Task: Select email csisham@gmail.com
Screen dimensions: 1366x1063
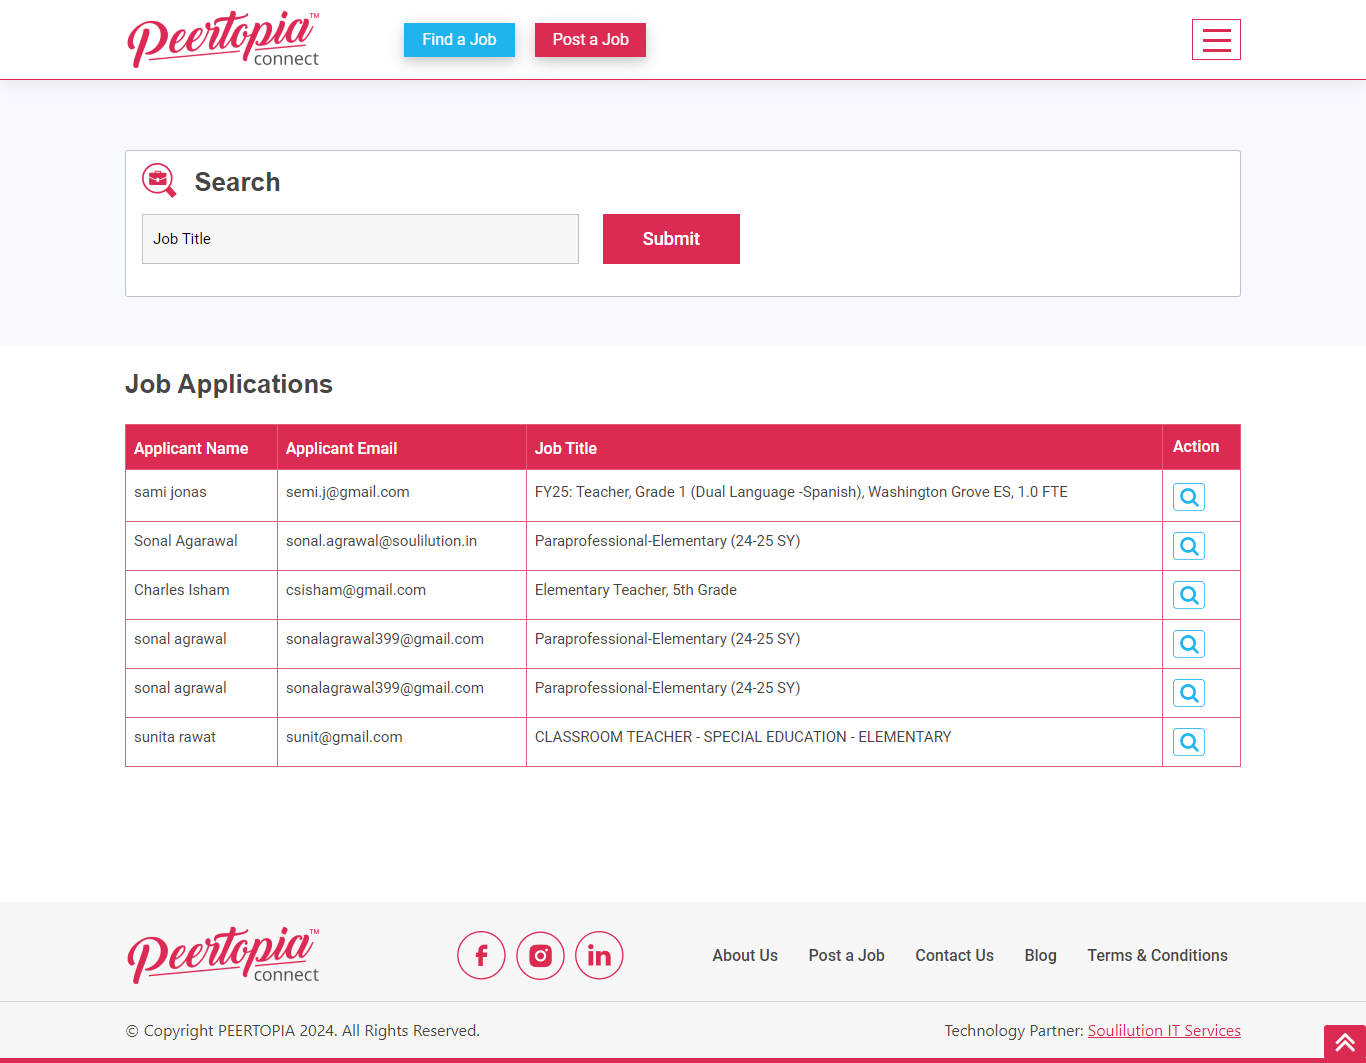Action: 356,590
